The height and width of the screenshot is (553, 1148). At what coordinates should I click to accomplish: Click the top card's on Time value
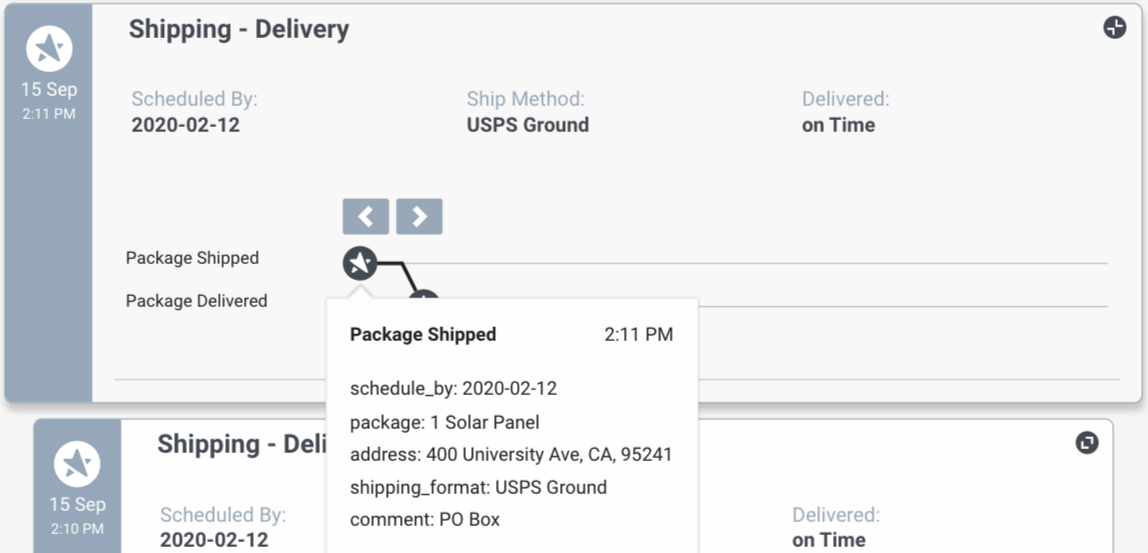coord(838,125)
